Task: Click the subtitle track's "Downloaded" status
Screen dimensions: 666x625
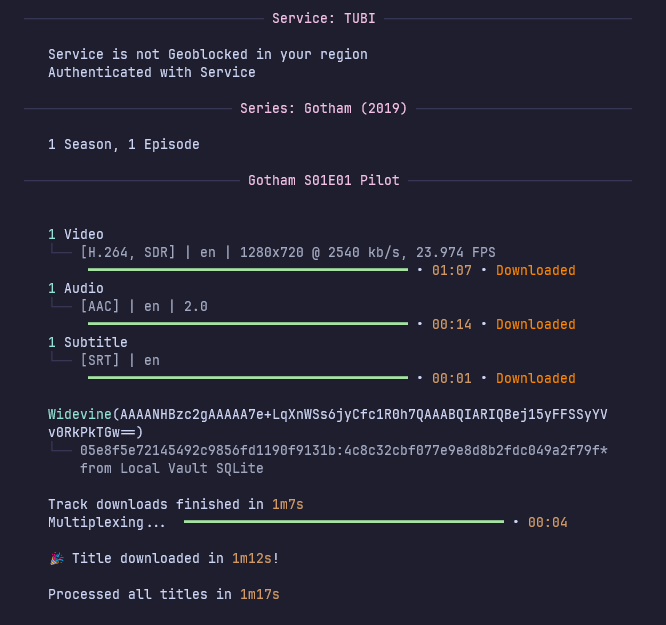Action: (x=535, y=378)
